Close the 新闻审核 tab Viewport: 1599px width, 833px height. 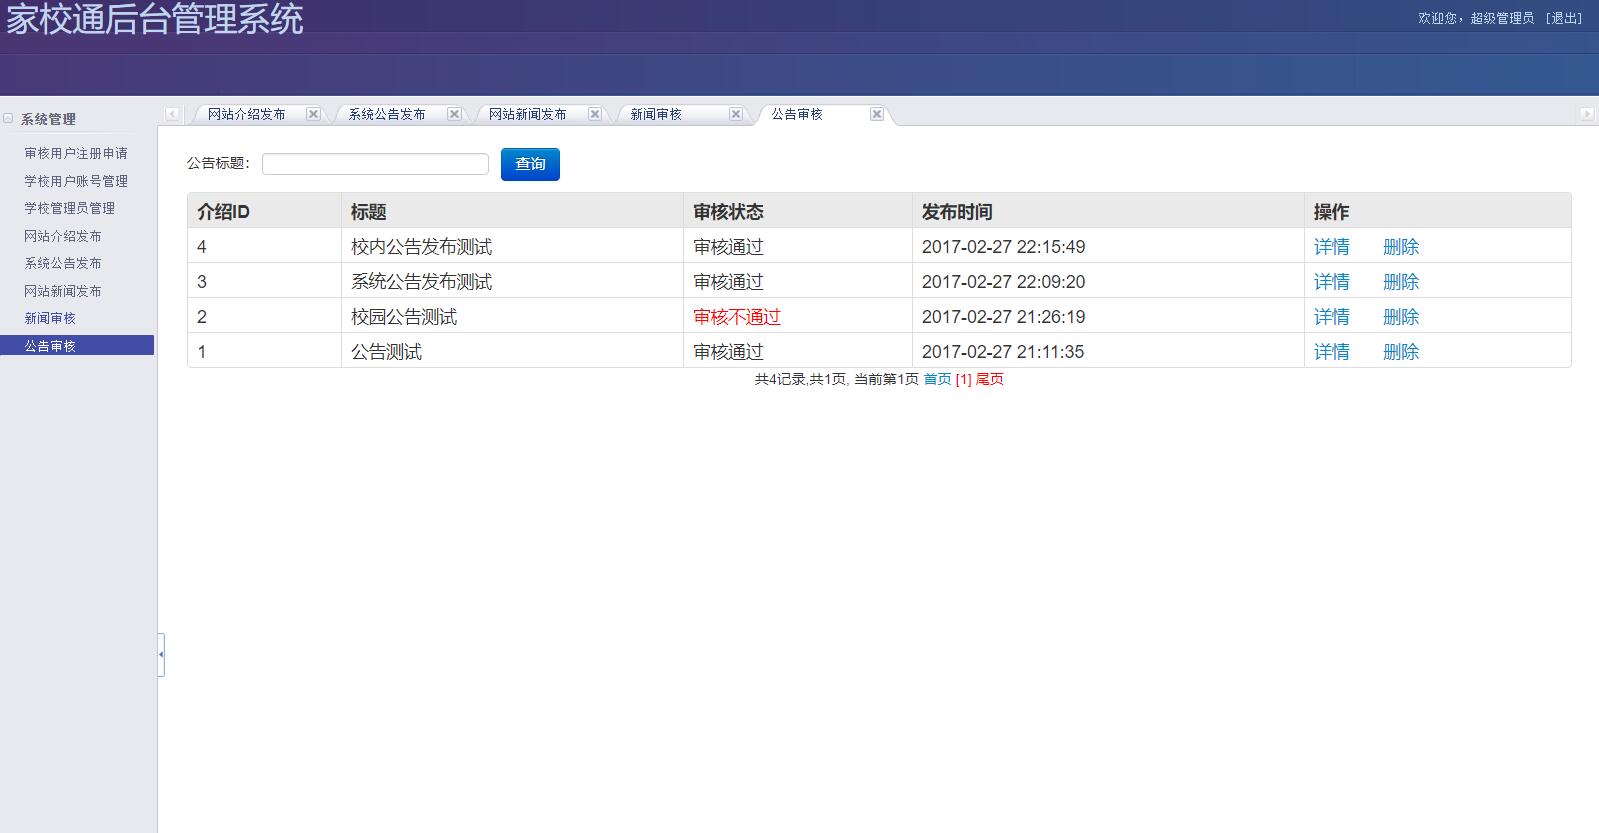click(x=736, y=114)
